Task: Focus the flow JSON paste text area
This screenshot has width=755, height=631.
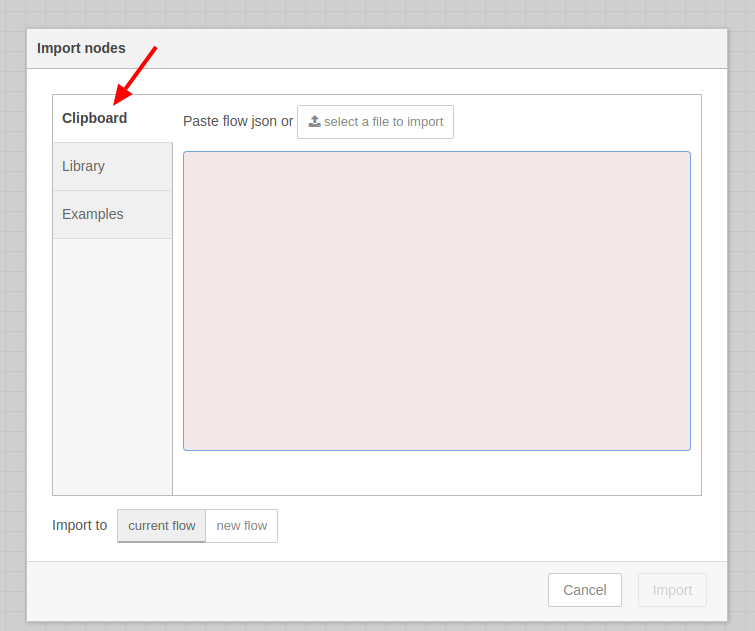Action: [x=437, y=301]
